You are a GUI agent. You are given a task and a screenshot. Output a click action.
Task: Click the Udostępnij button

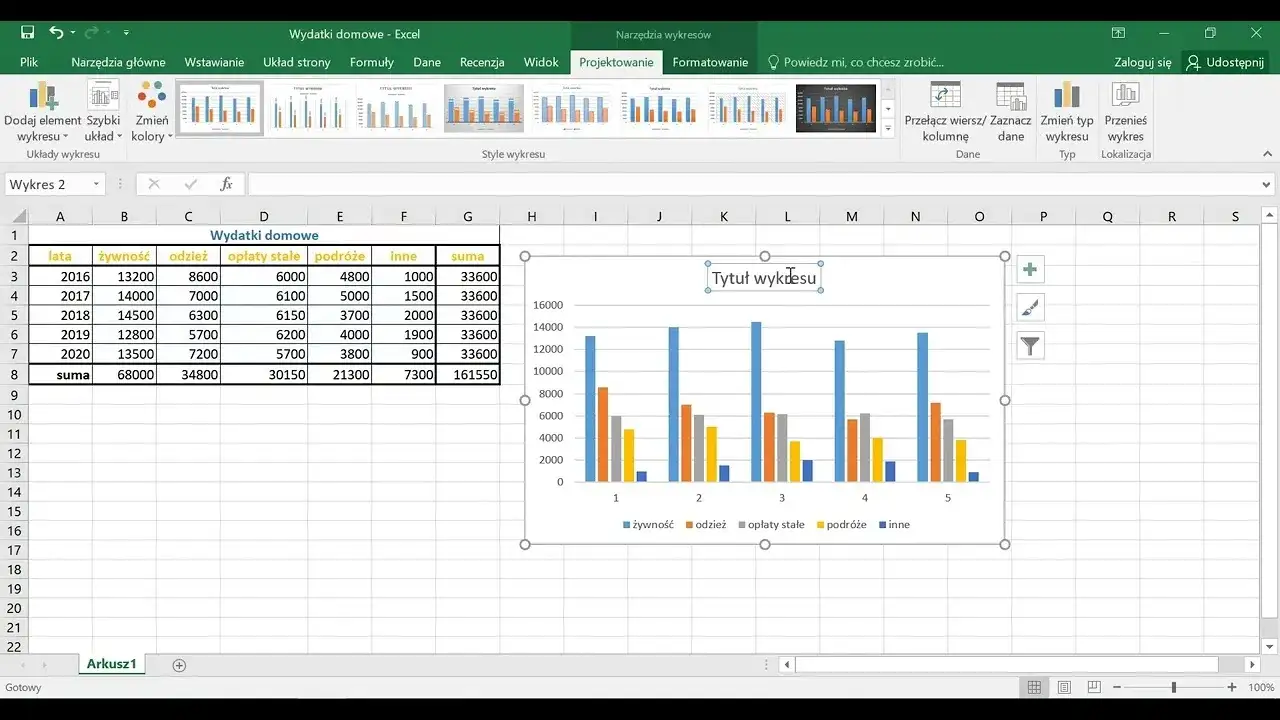click(1226, 62)
